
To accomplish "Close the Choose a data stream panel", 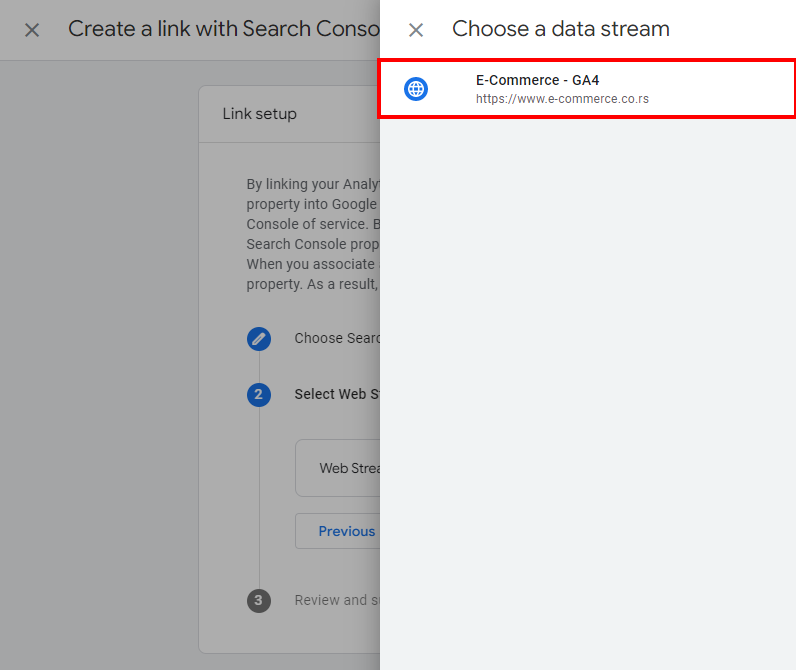I will pyautogui.click(x=416, y=30).
